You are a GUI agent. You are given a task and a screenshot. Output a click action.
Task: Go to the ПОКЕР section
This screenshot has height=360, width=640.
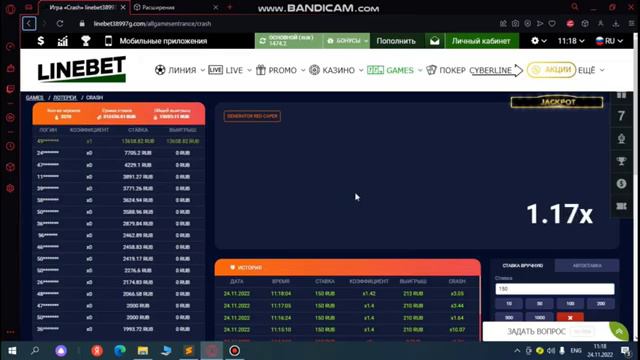[x=446, y=70]
